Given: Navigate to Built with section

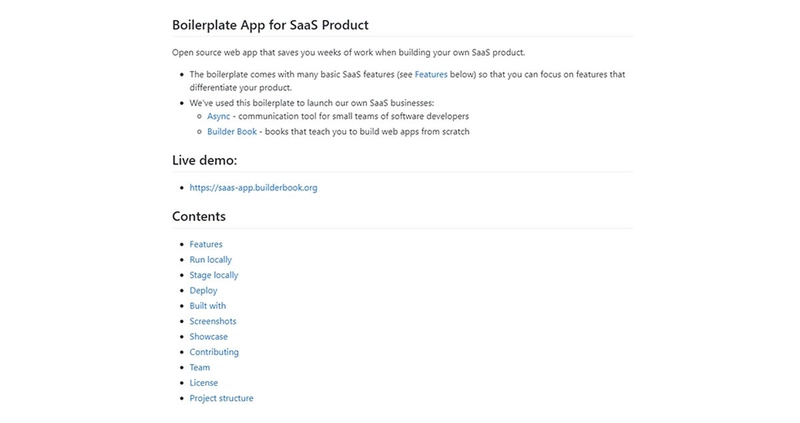Looking at the screenshot, I should tap(208, 306).
